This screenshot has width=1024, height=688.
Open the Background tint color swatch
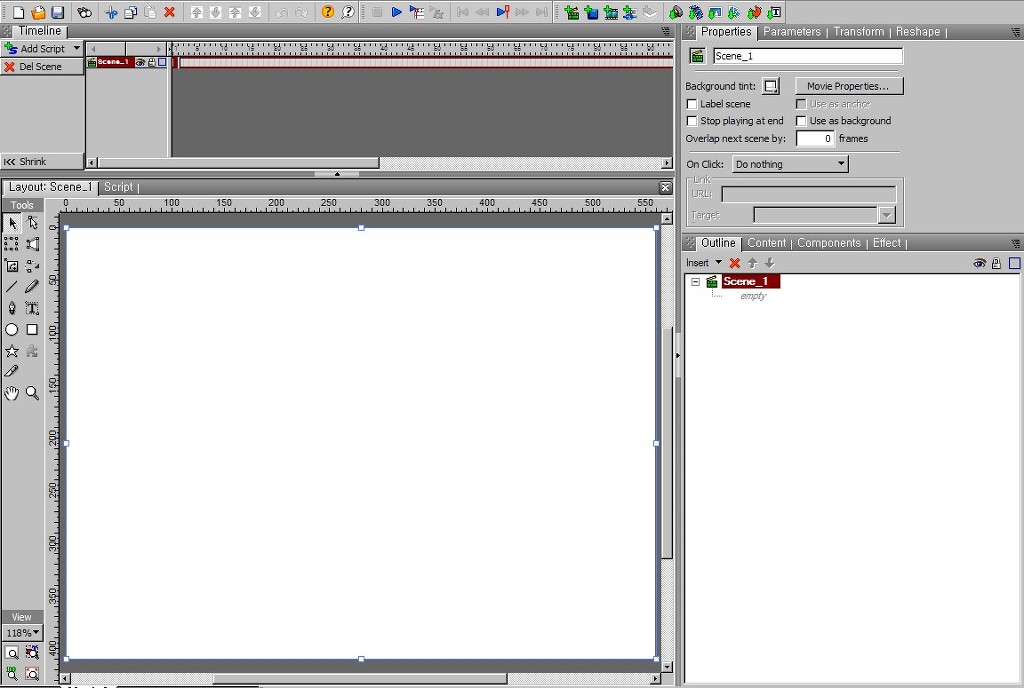point(771,86)
